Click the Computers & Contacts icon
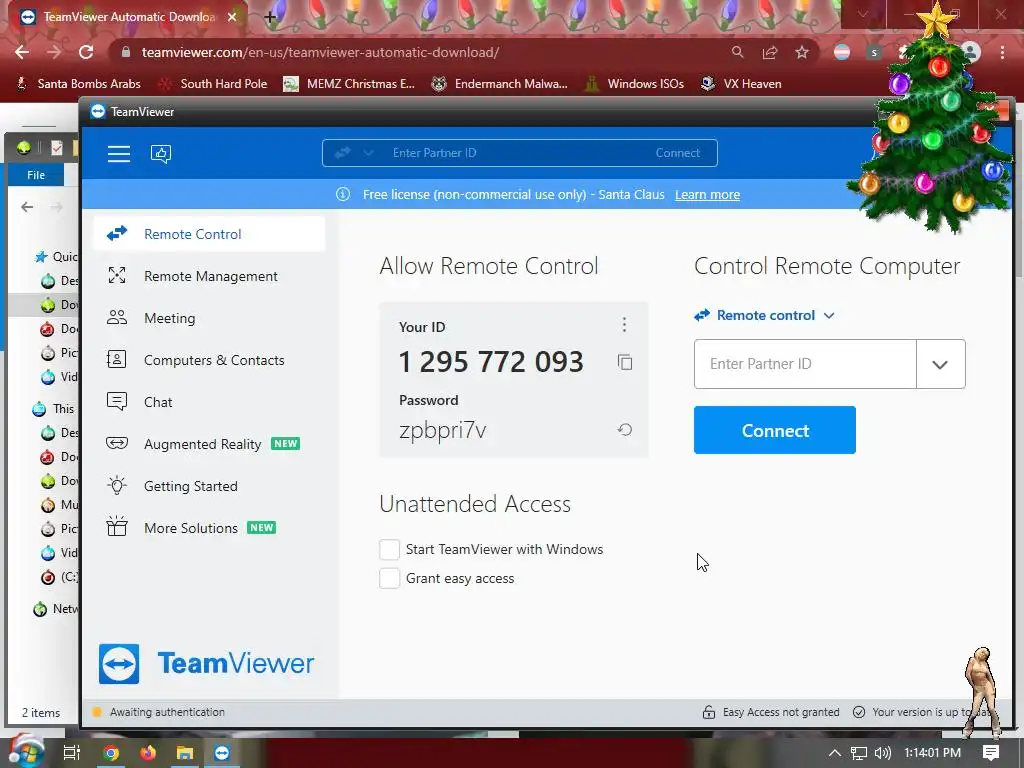The width and height of the screenshot is (1024, 768). coord(117,359)
